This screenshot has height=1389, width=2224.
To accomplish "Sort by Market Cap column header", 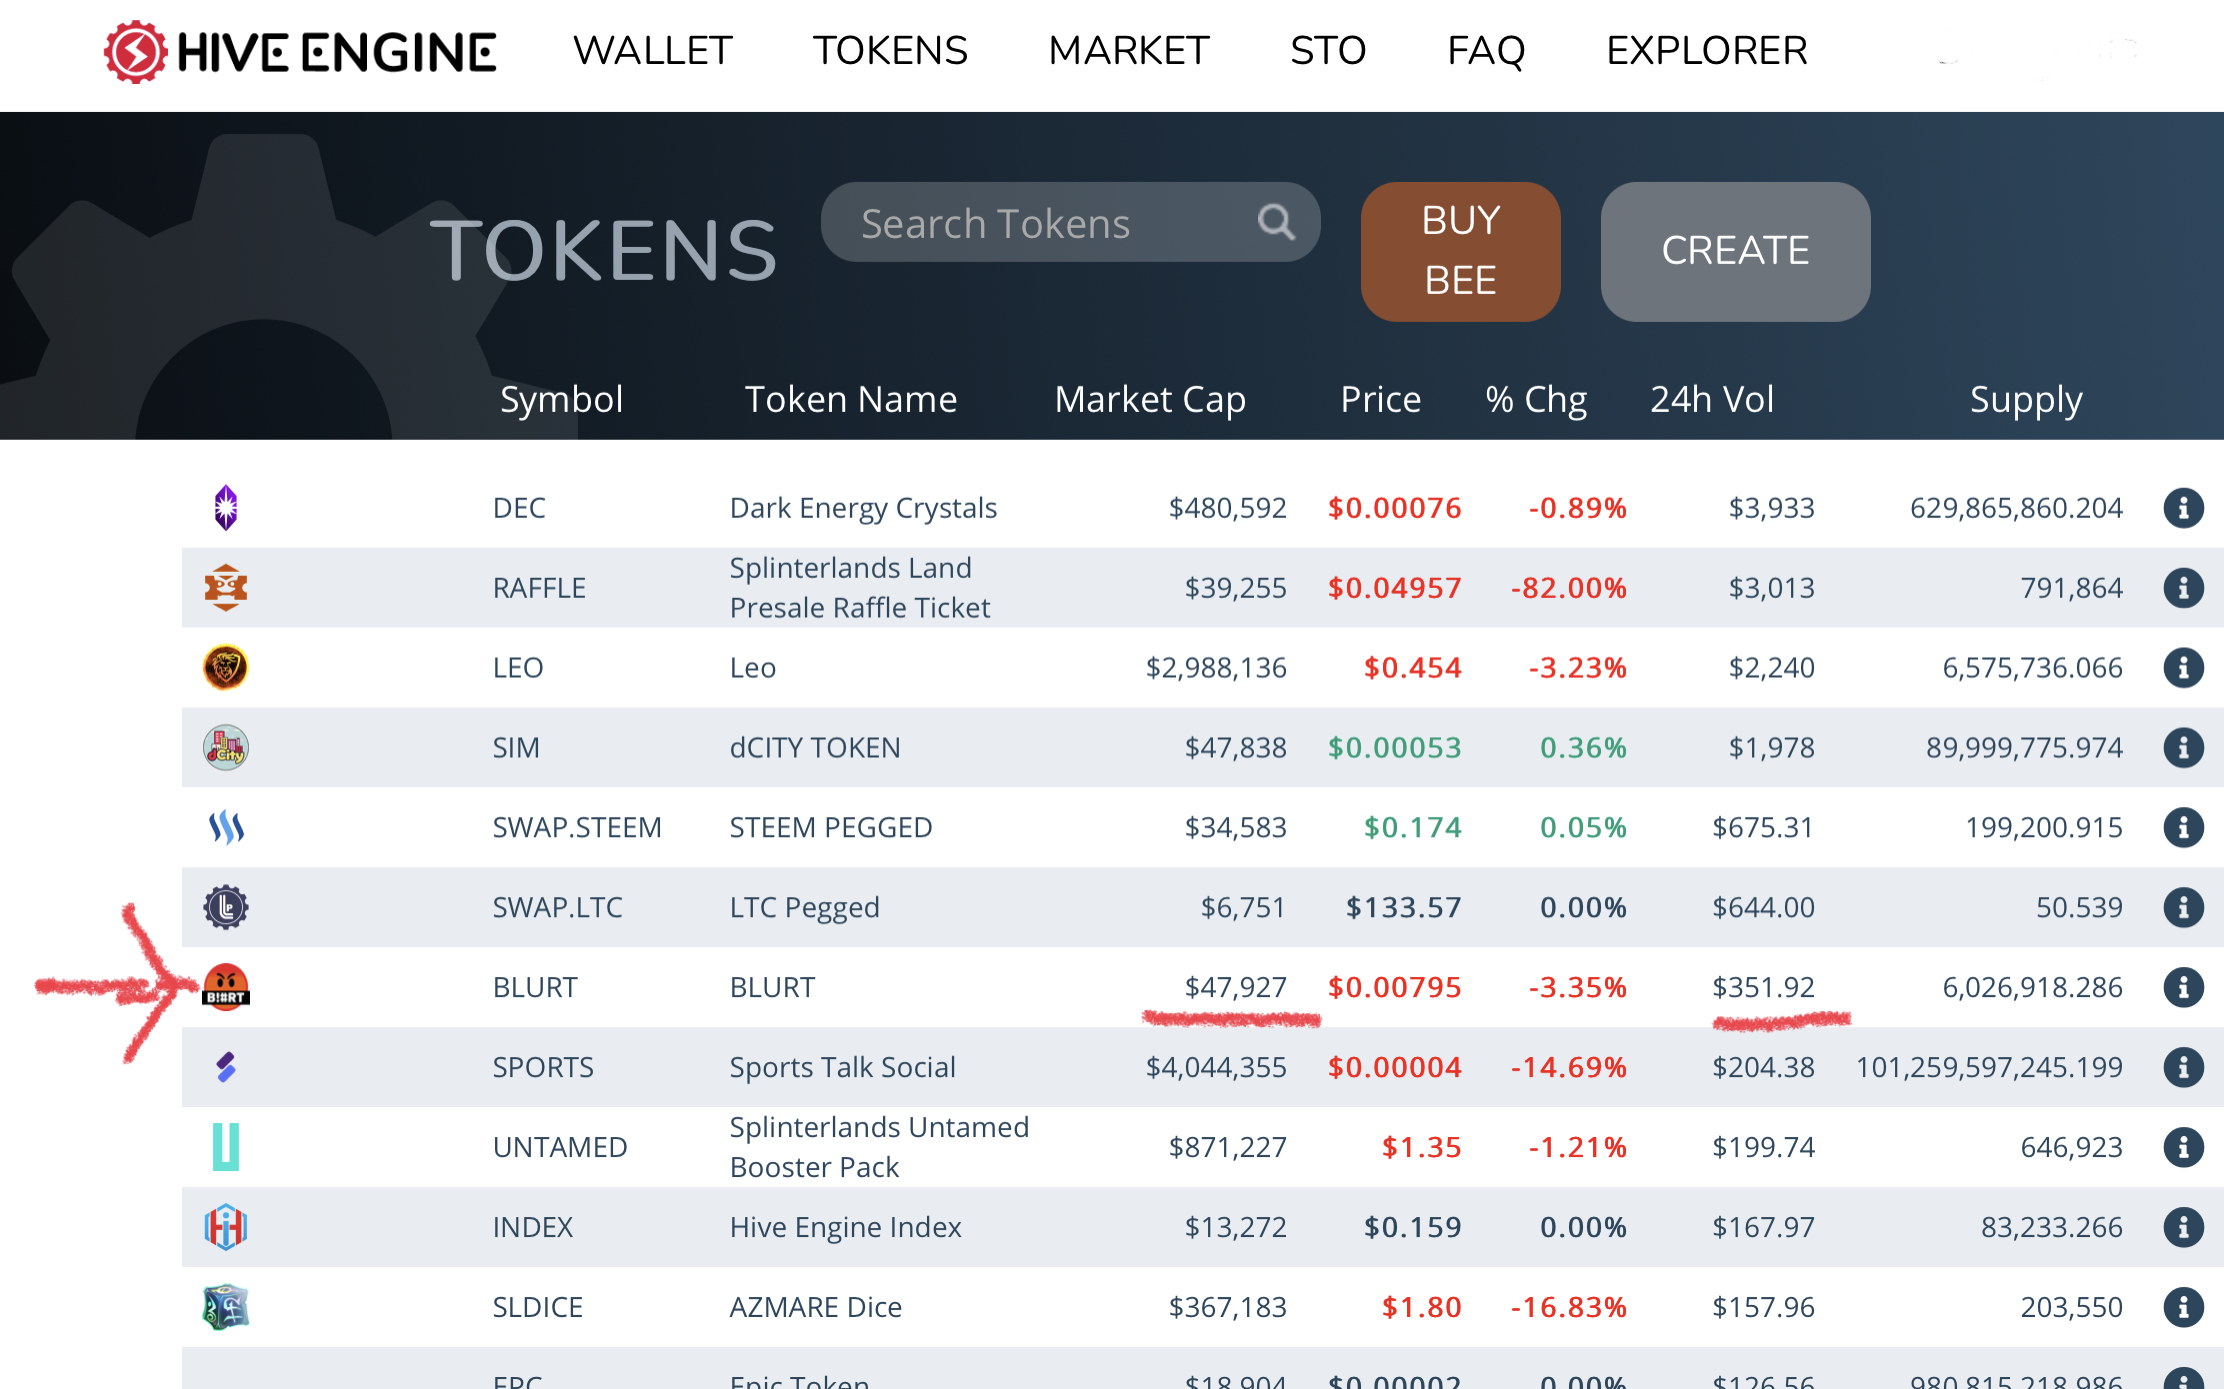I will [1150, 400].
